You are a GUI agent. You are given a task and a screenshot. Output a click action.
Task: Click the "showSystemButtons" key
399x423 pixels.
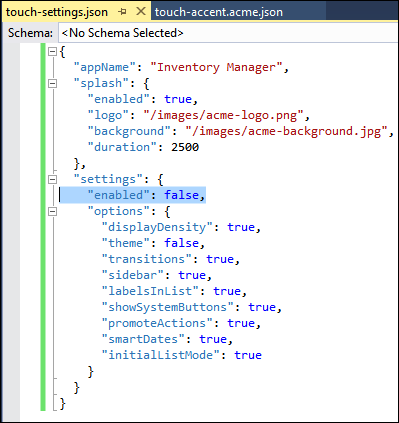click(168, 307)
